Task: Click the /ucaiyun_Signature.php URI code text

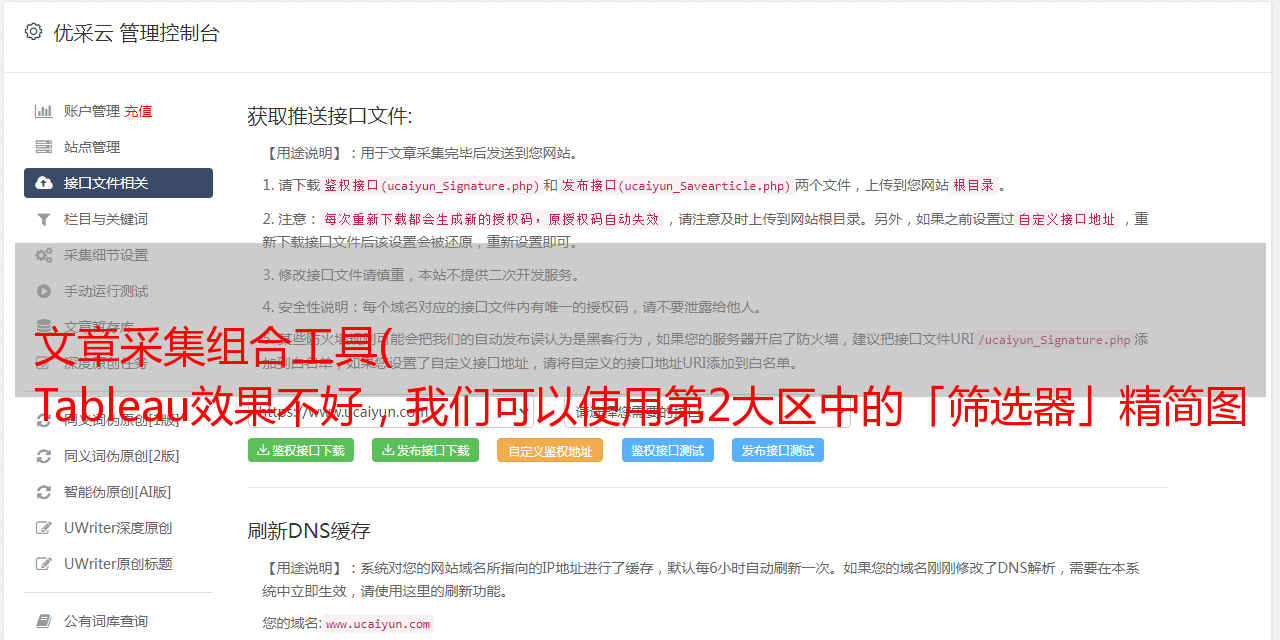Action: [x=1054, y=340]
